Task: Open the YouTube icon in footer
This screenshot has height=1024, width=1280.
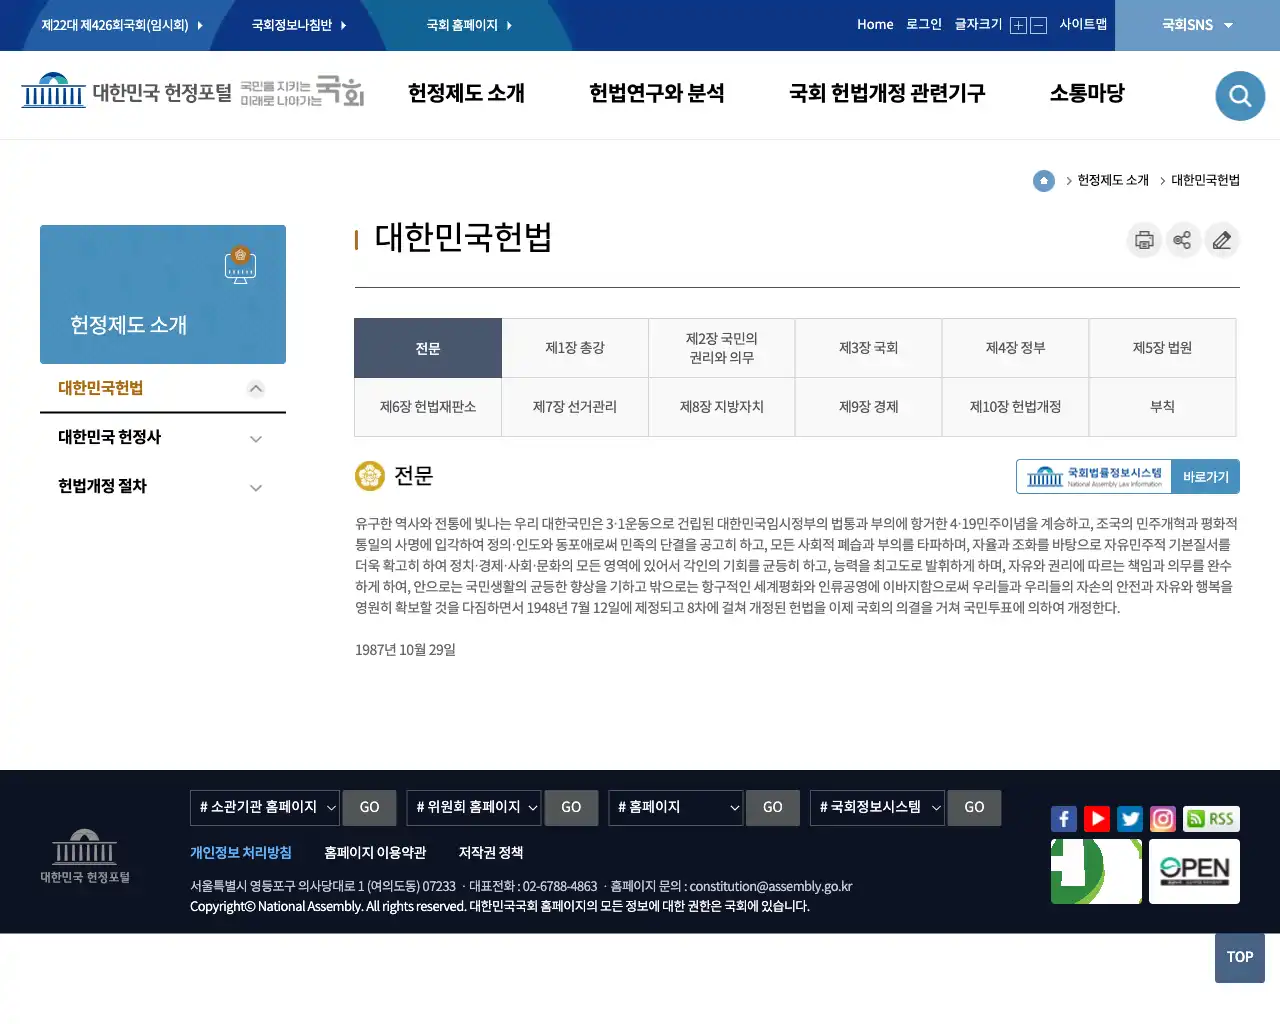Action: 1097,819
